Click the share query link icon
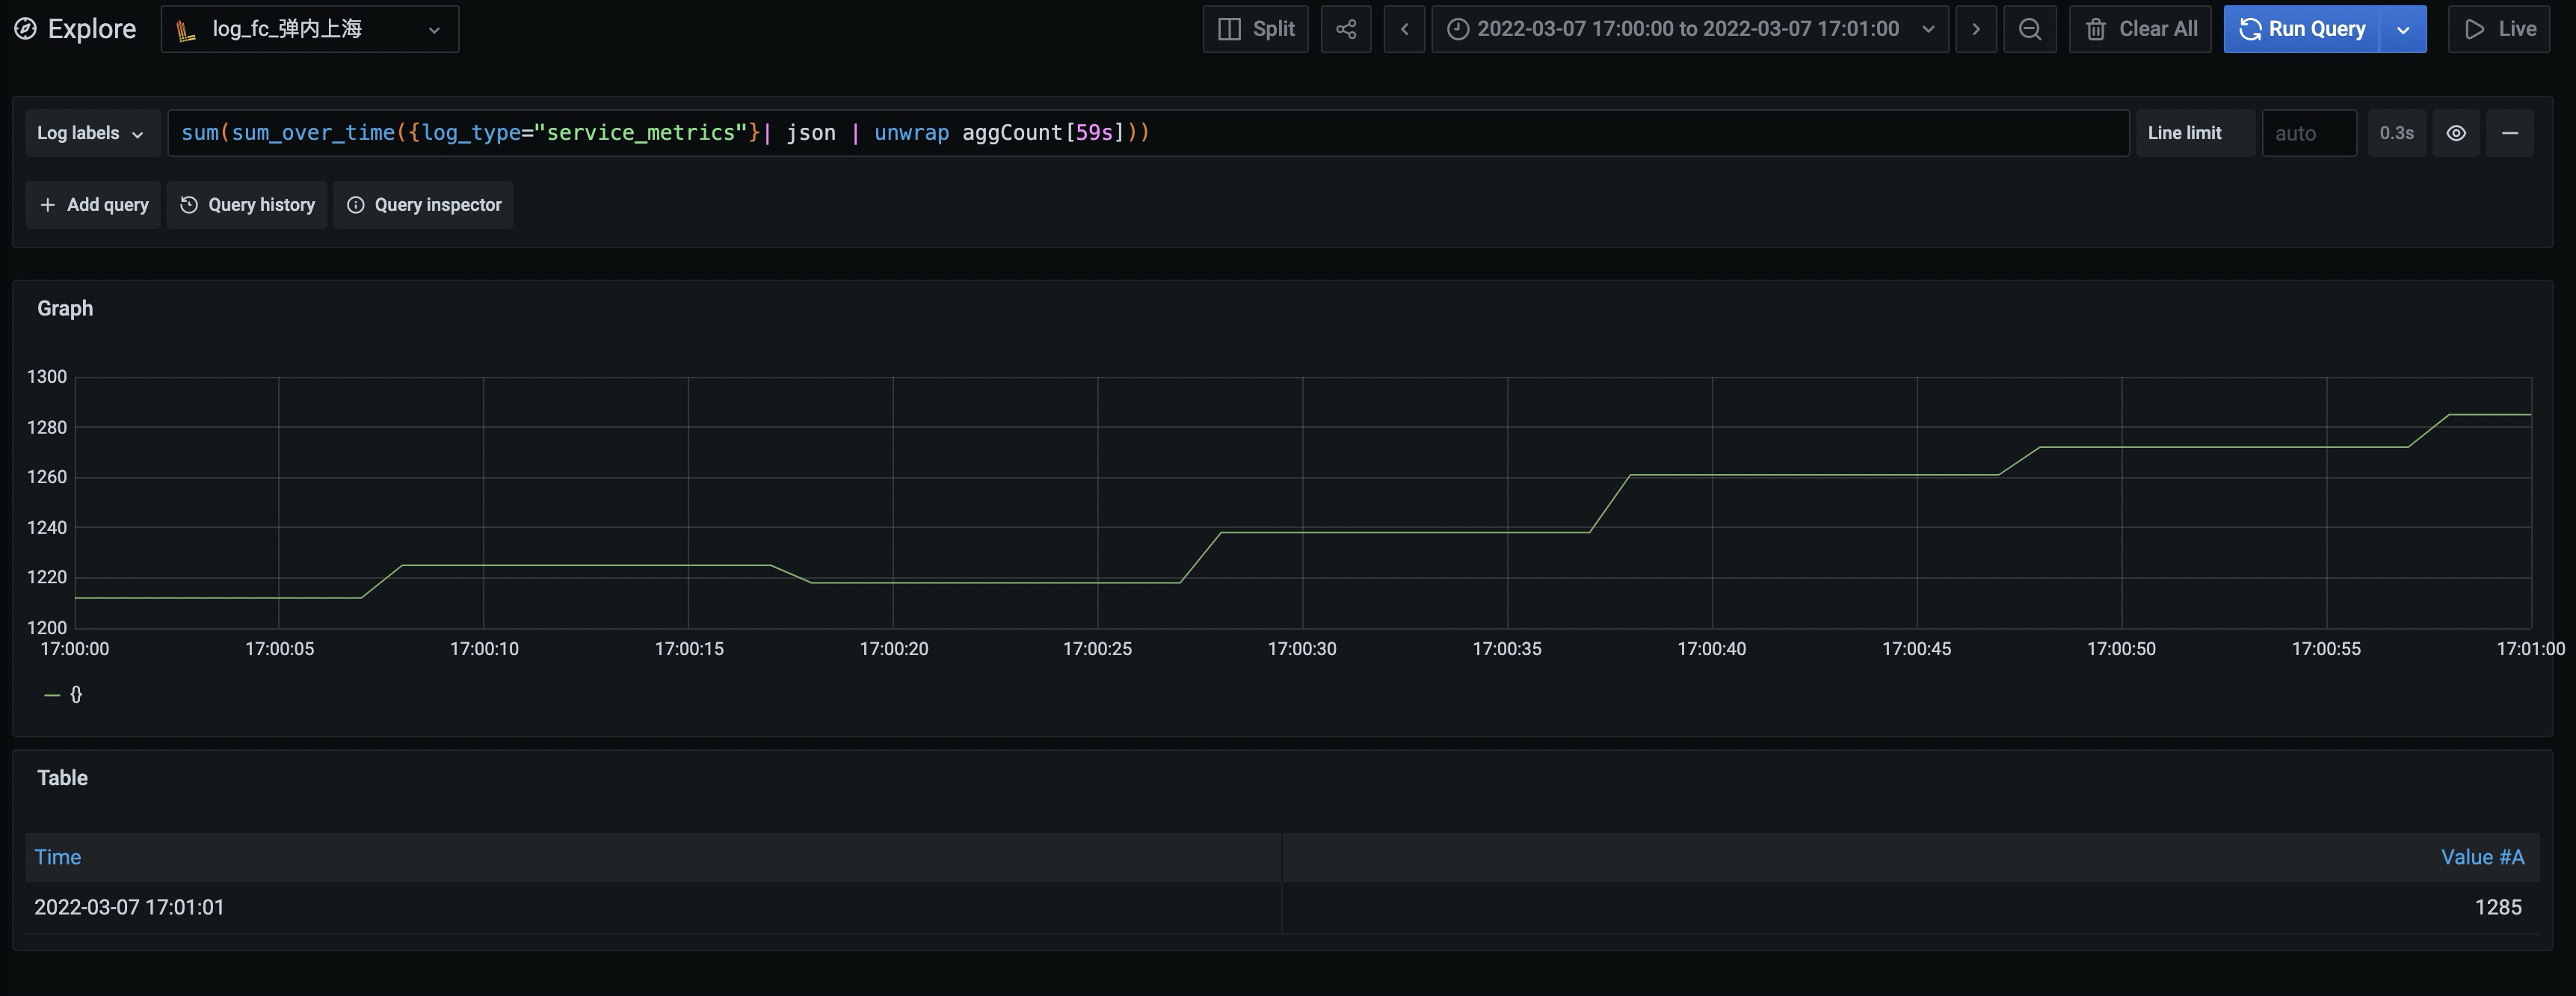Screen dimensions: 2576x996 click(1346, 29)
